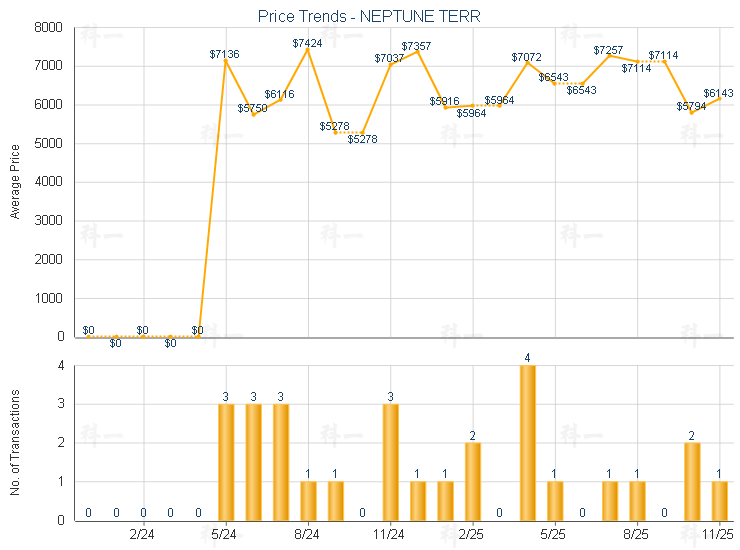Select the final $6143 price label
The width and height of the screenshot is (740, 550).
719,92
